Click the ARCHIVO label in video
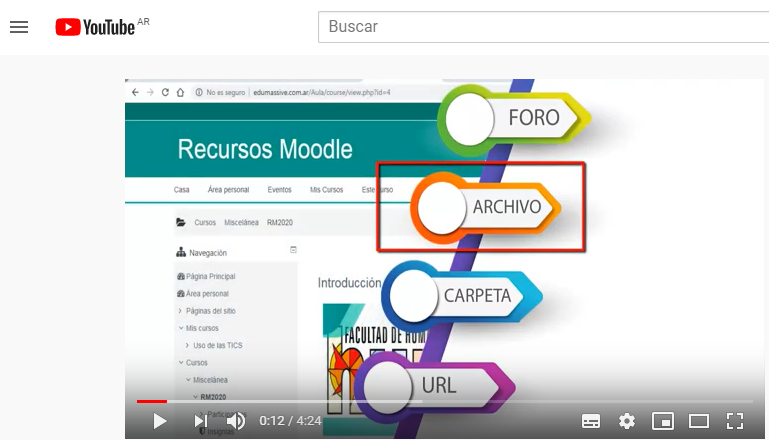This screenshot has width=769, height=440. 507,207
